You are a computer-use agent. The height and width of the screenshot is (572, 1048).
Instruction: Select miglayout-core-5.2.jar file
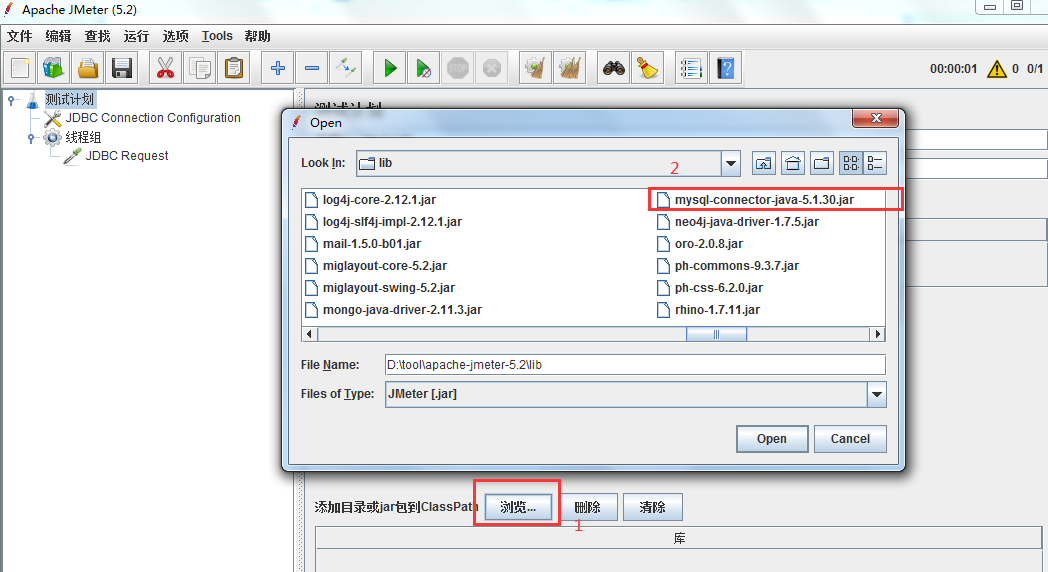pyautogui.click(x=376, y=266)
